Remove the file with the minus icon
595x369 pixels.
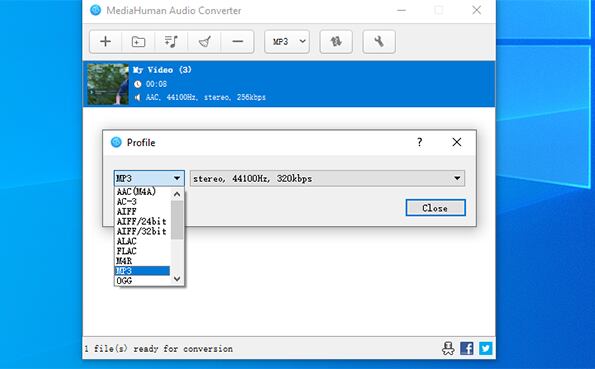[x=238, y=41]
